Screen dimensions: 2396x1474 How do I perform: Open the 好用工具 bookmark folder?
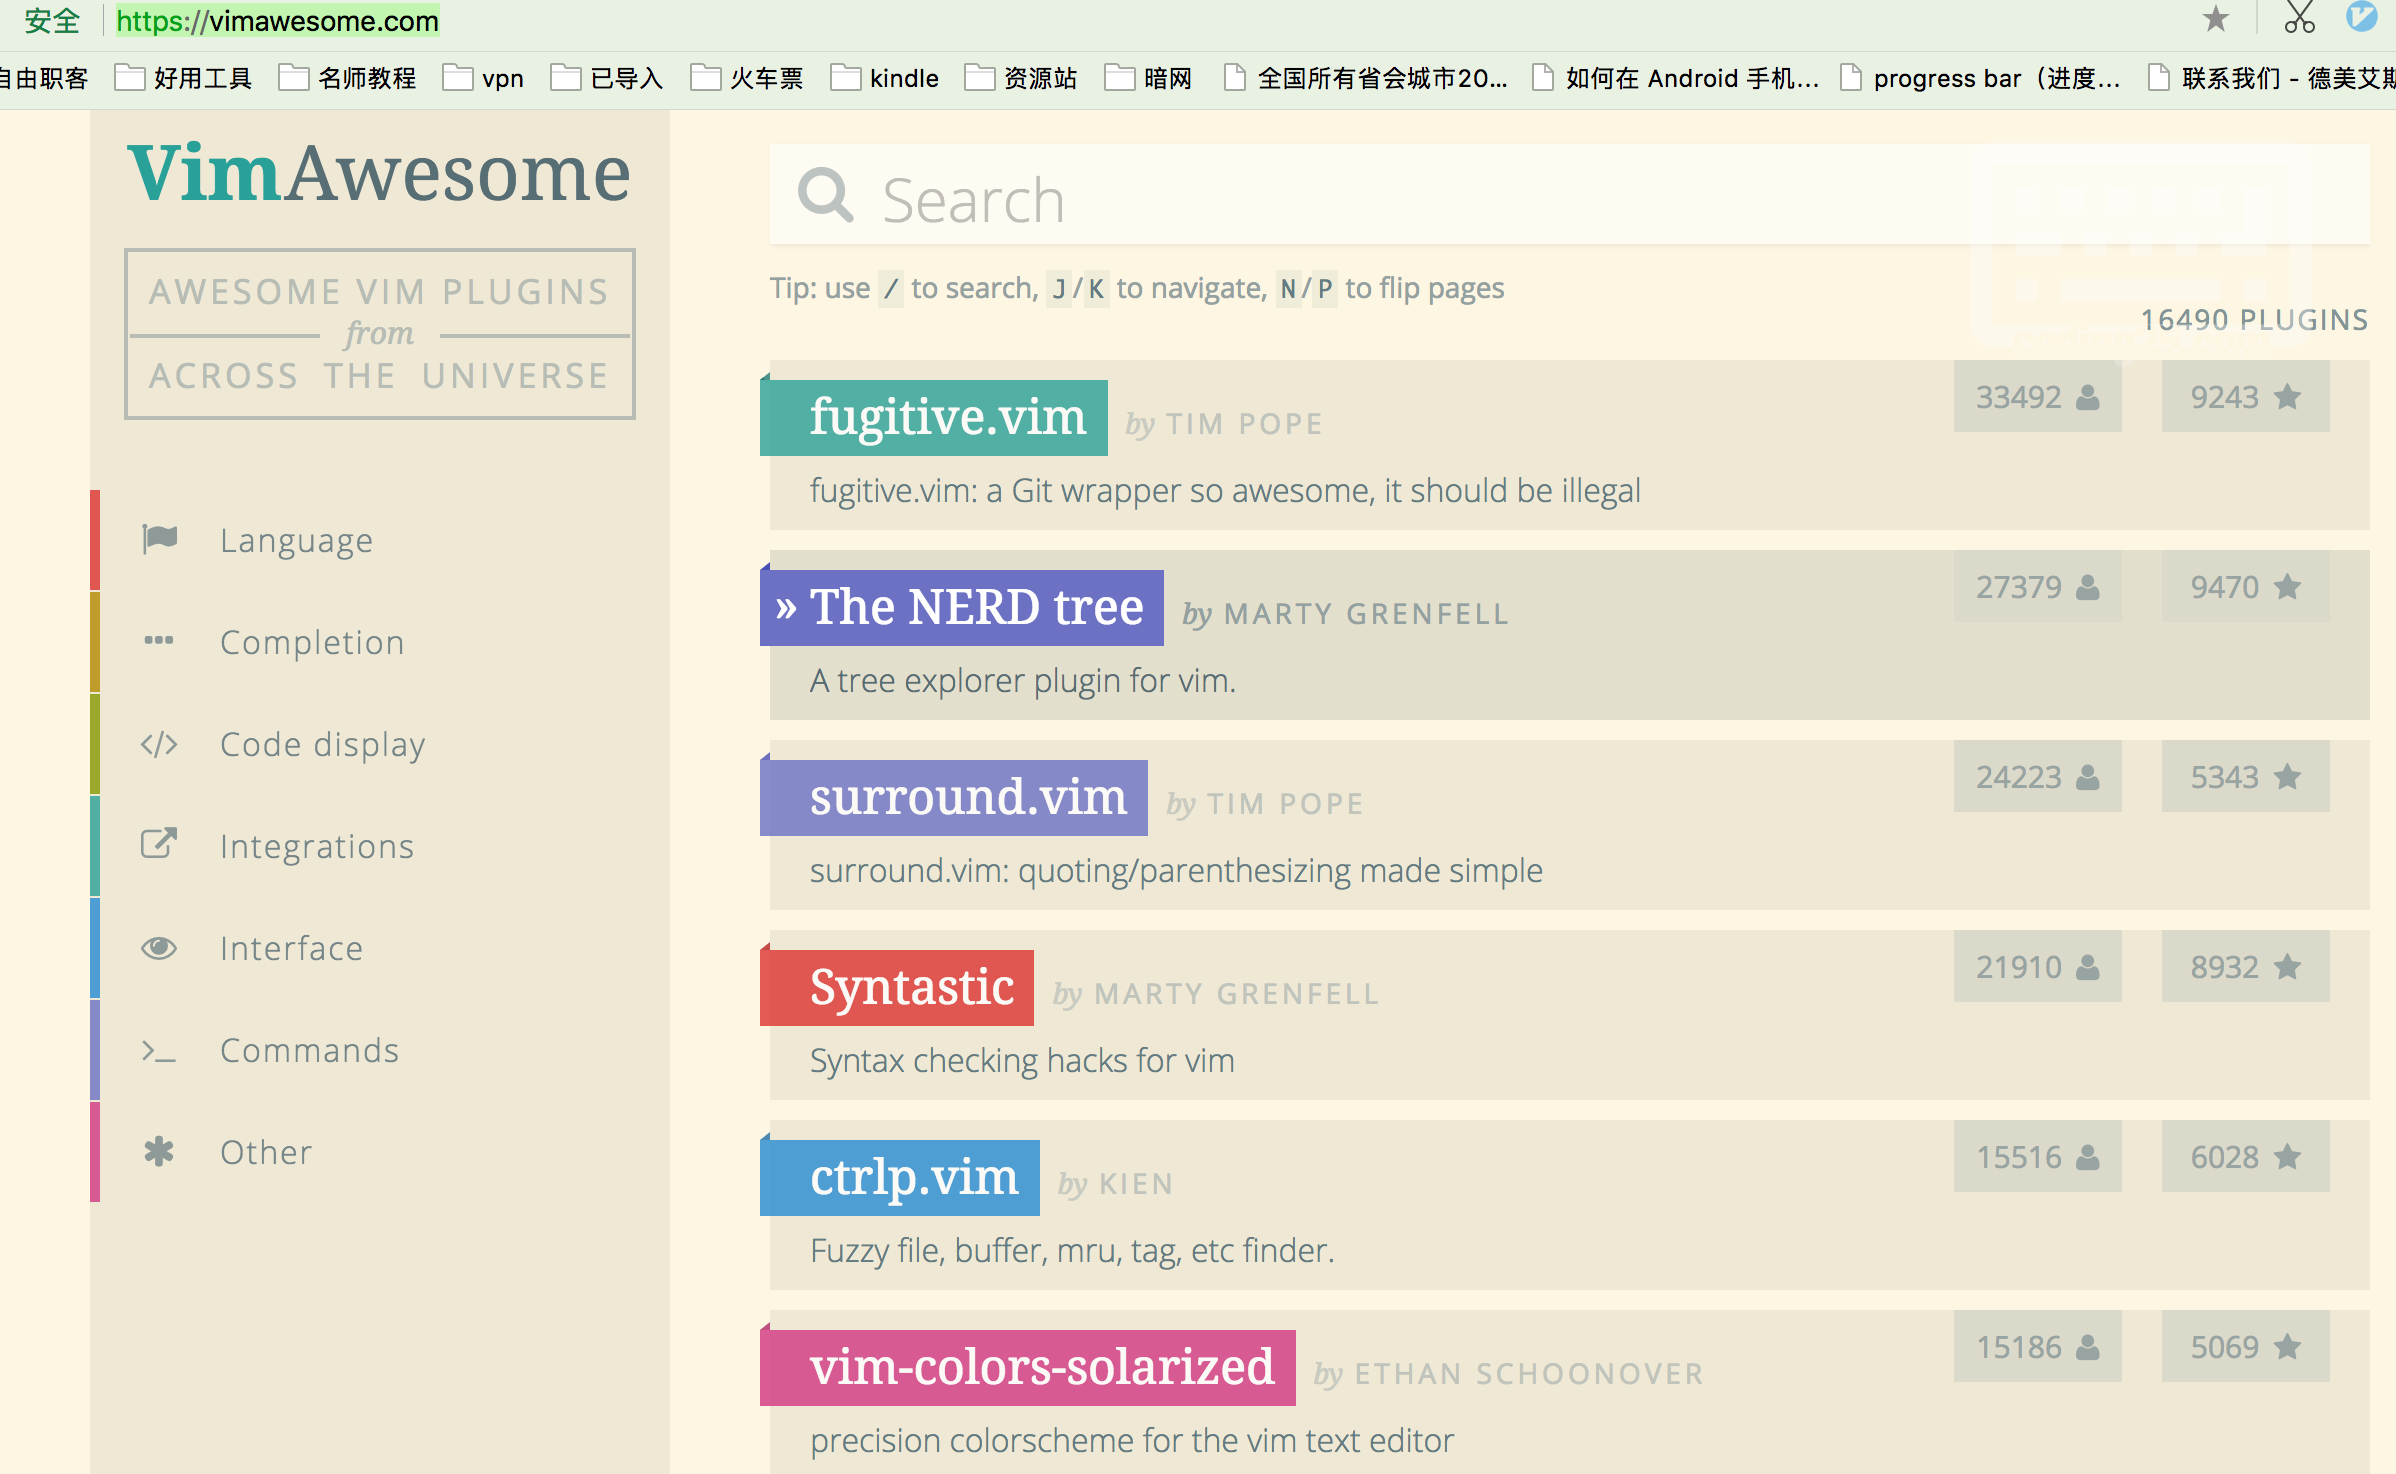pyautogui.click(x=184, y=78)
